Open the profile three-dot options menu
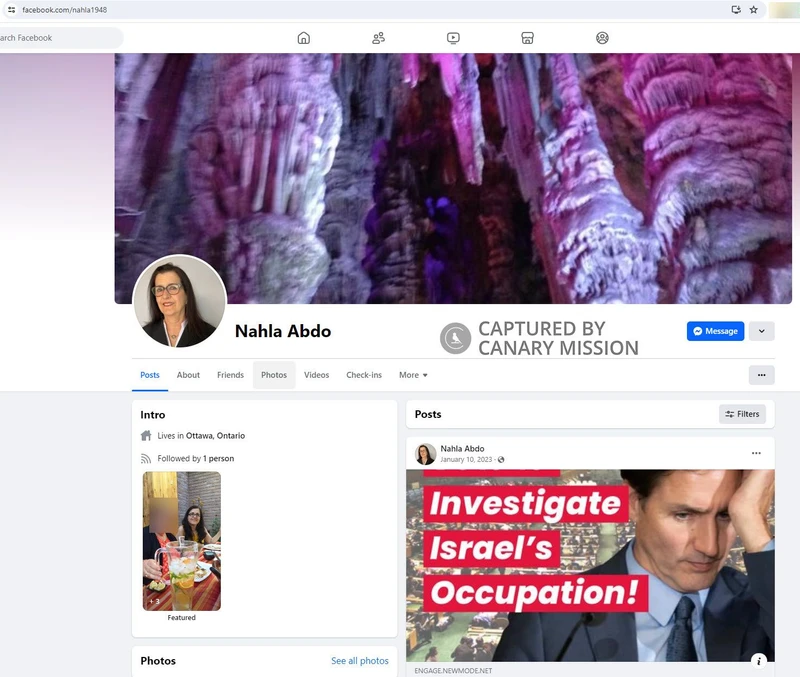The width and height of the screenshot is (800, 677). (x=761, y=375)
